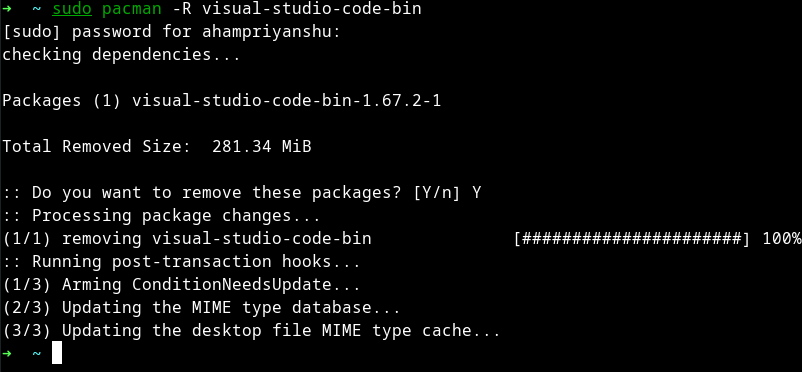Click the green arrow prompt on first line
Screen dimensions: 802x372
pyautogui.click(x=6, y=9)
